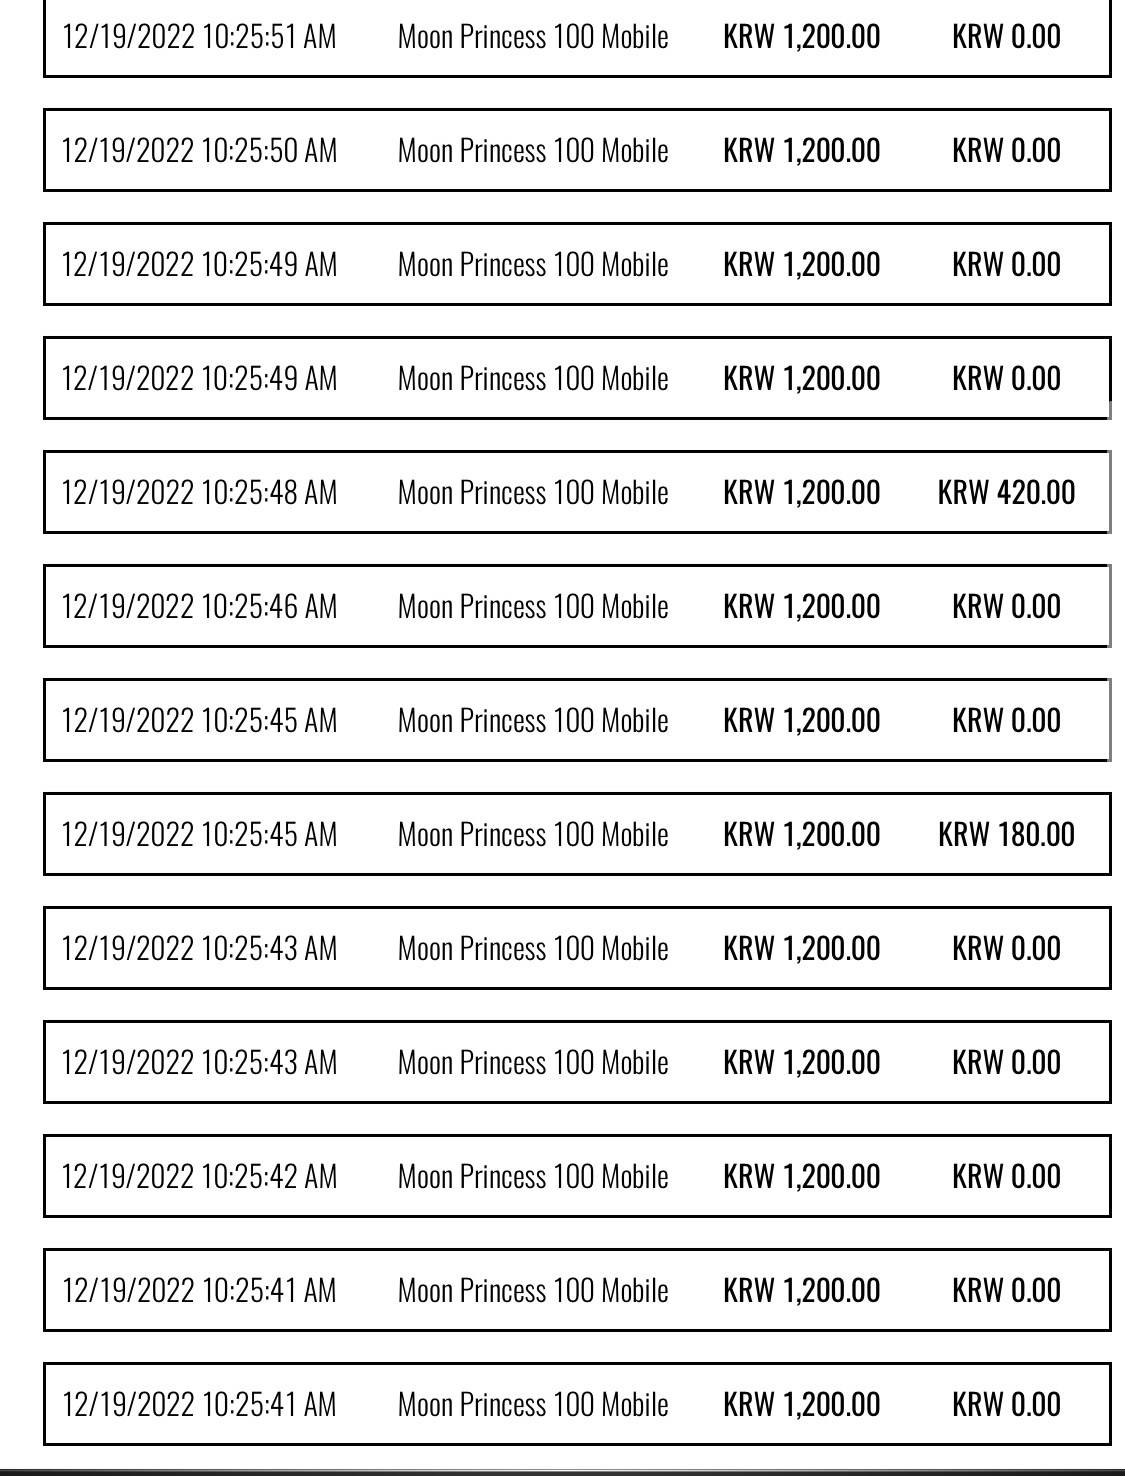The width and height of the screenshot is (1125, 1476).
Task: Click KRW 0.00 win in 10:25:42 row
Action: 1007,1177
